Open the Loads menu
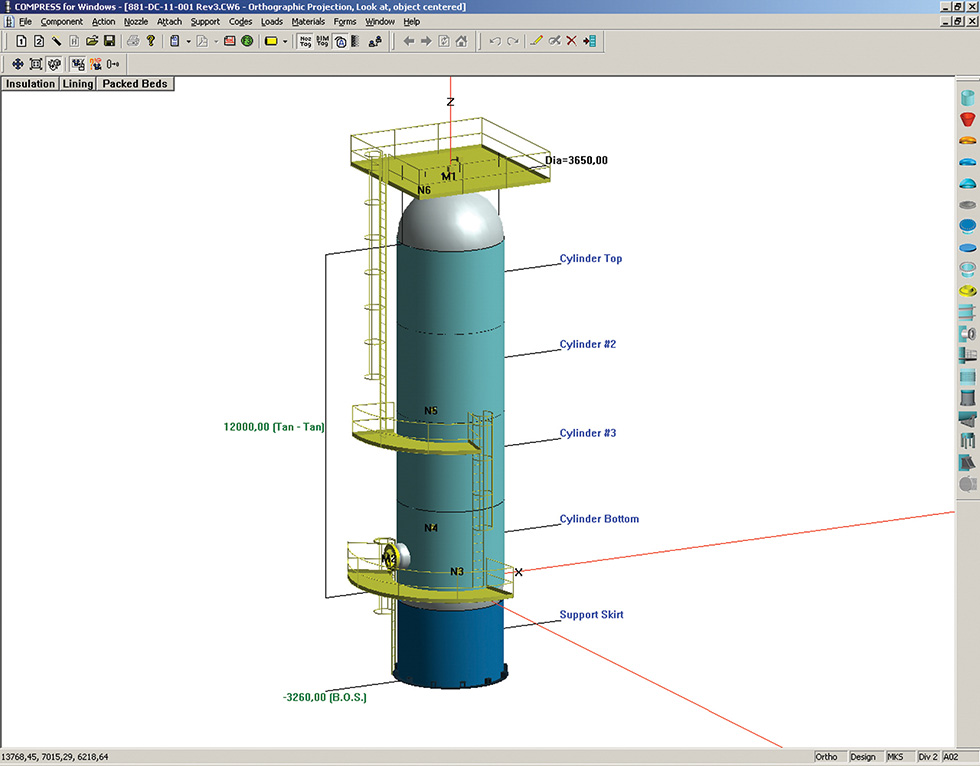Viewport: 980px width, 766px height. point(271,21)
